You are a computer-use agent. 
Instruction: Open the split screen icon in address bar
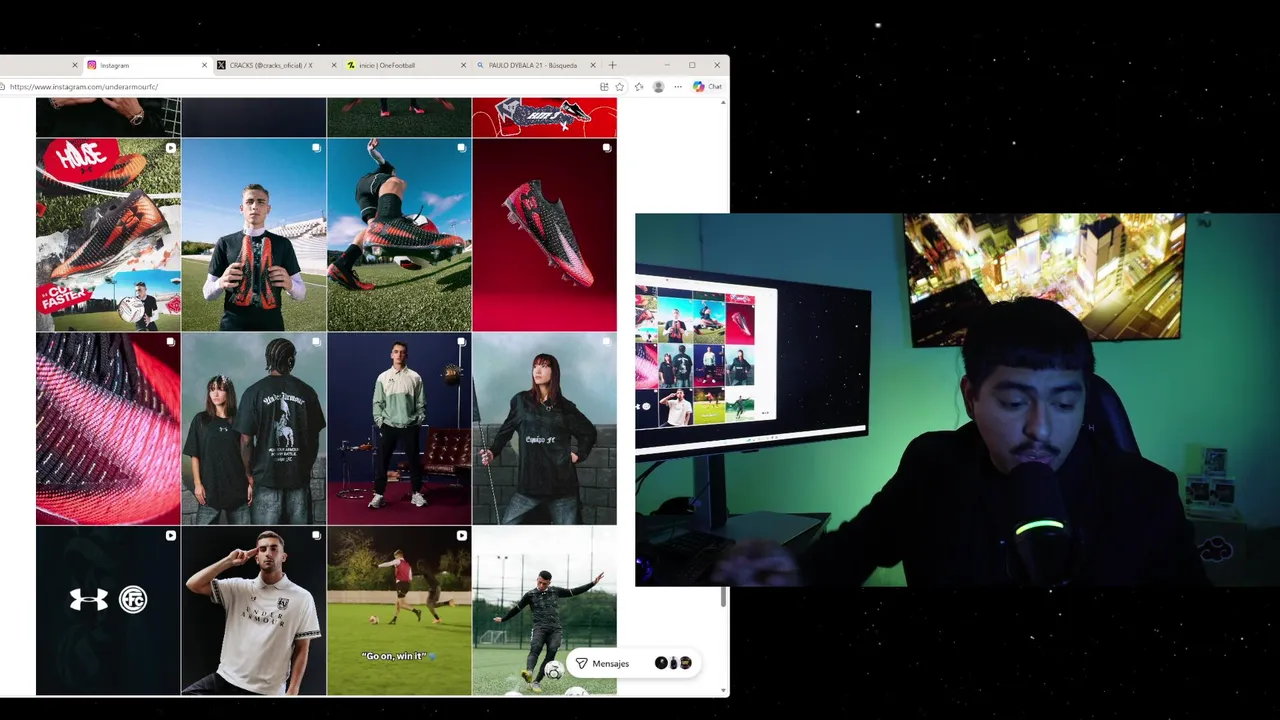pyautogui.click(x=604, y=87)
